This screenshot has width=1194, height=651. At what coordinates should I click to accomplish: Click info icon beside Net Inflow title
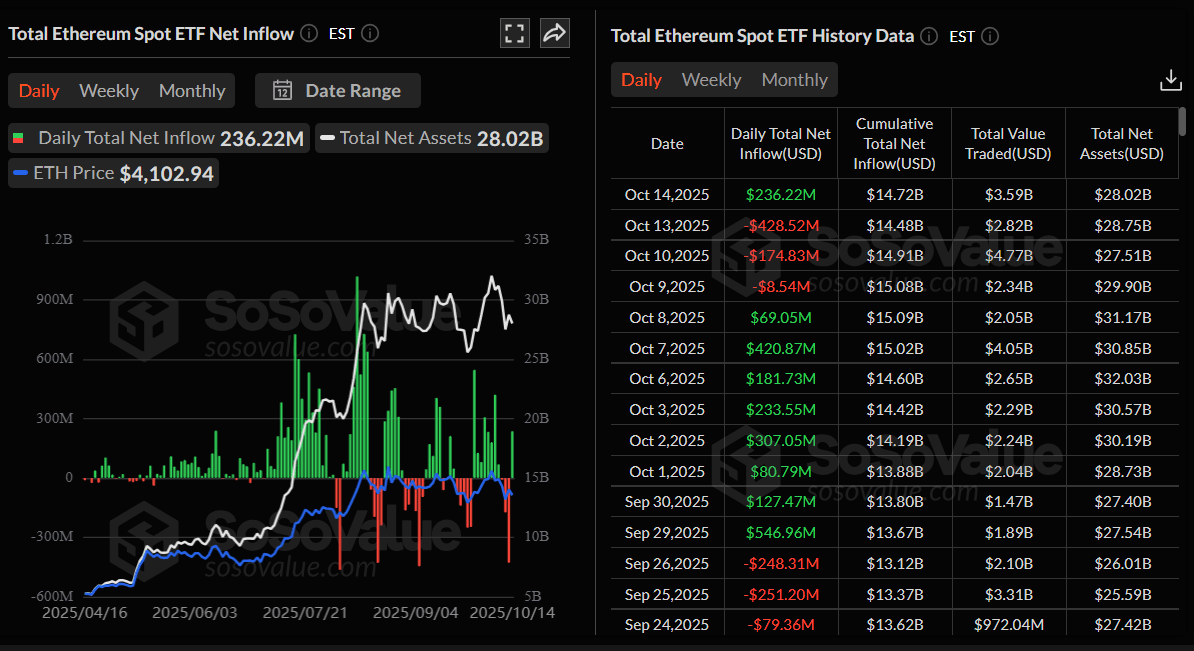point(309,33)
